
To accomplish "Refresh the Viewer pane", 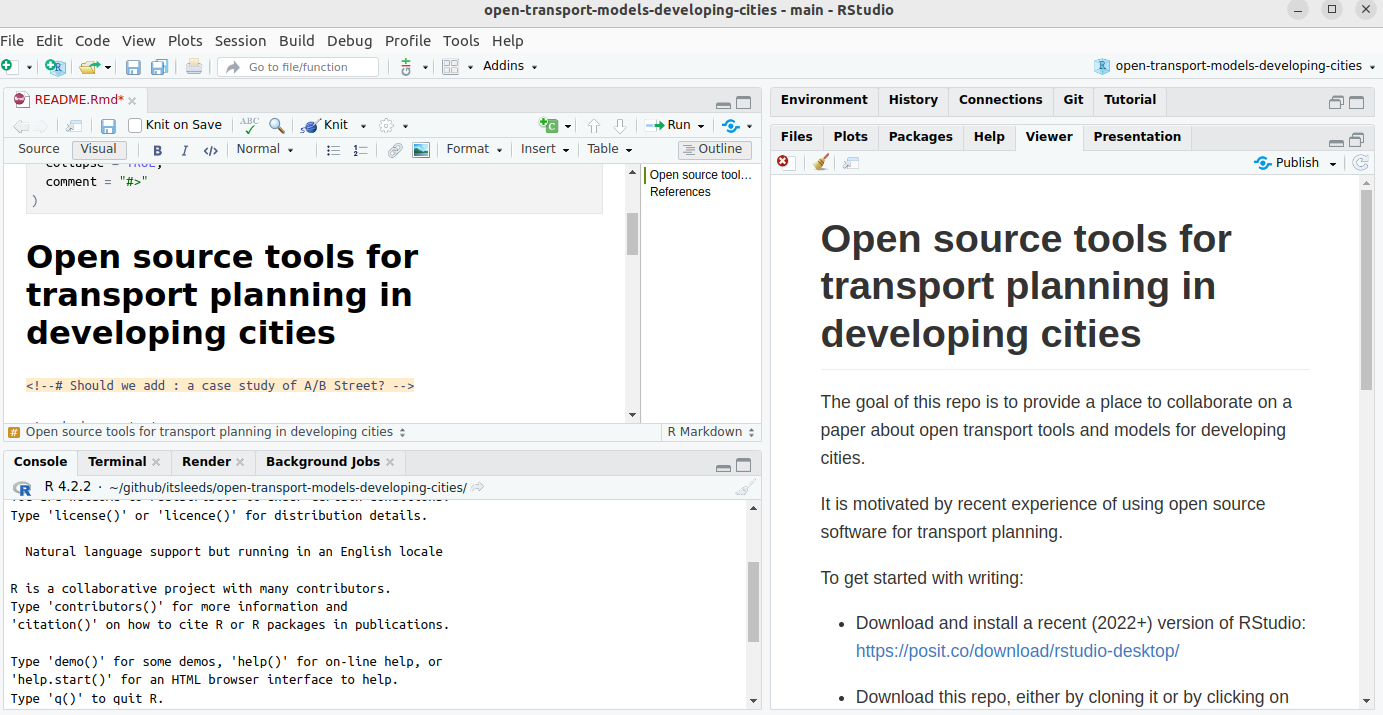I will (1360, 162).
